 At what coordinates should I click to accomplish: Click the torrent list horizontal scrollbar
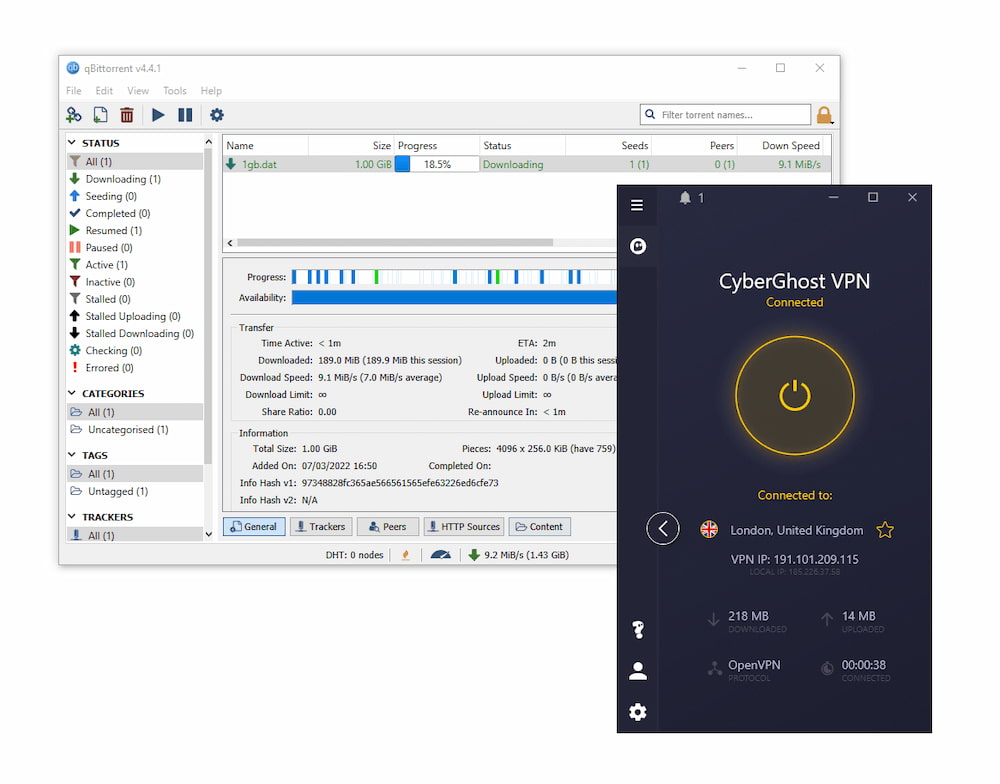coord(395,242)
